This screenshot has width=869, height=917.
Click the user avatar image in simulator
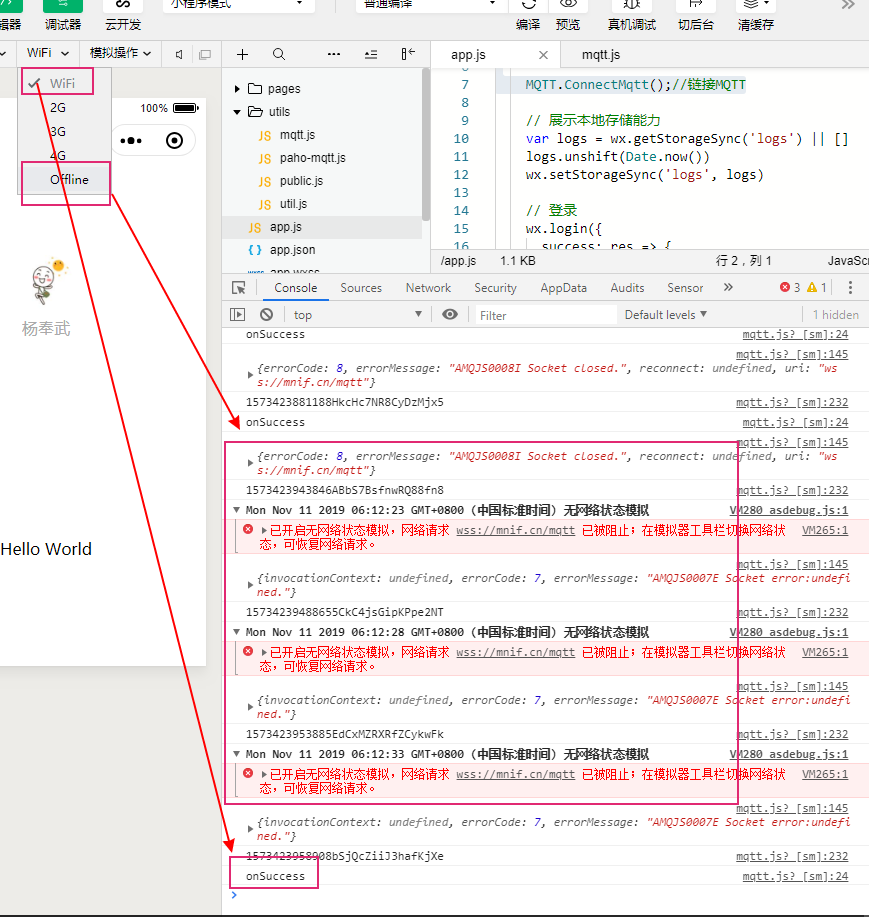(x=49, y=281)
